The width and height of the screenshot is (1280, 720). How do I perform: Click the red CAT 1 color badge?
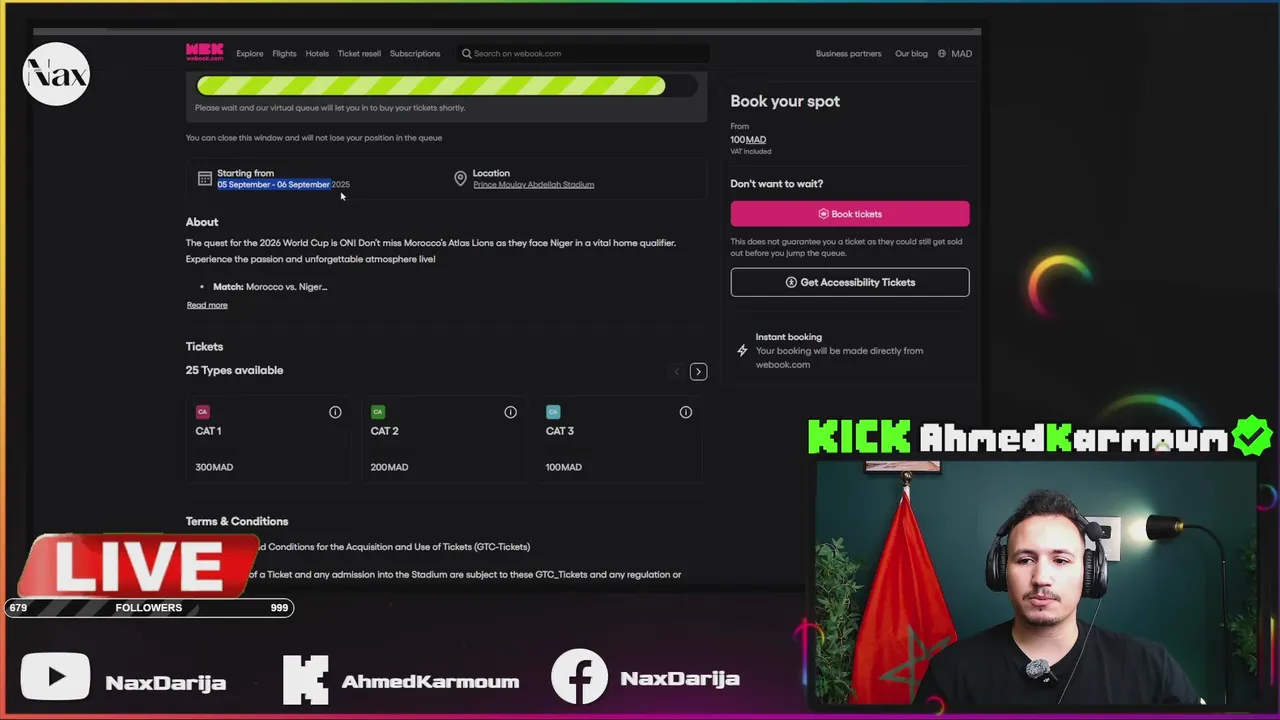click(x=202, y=412)
